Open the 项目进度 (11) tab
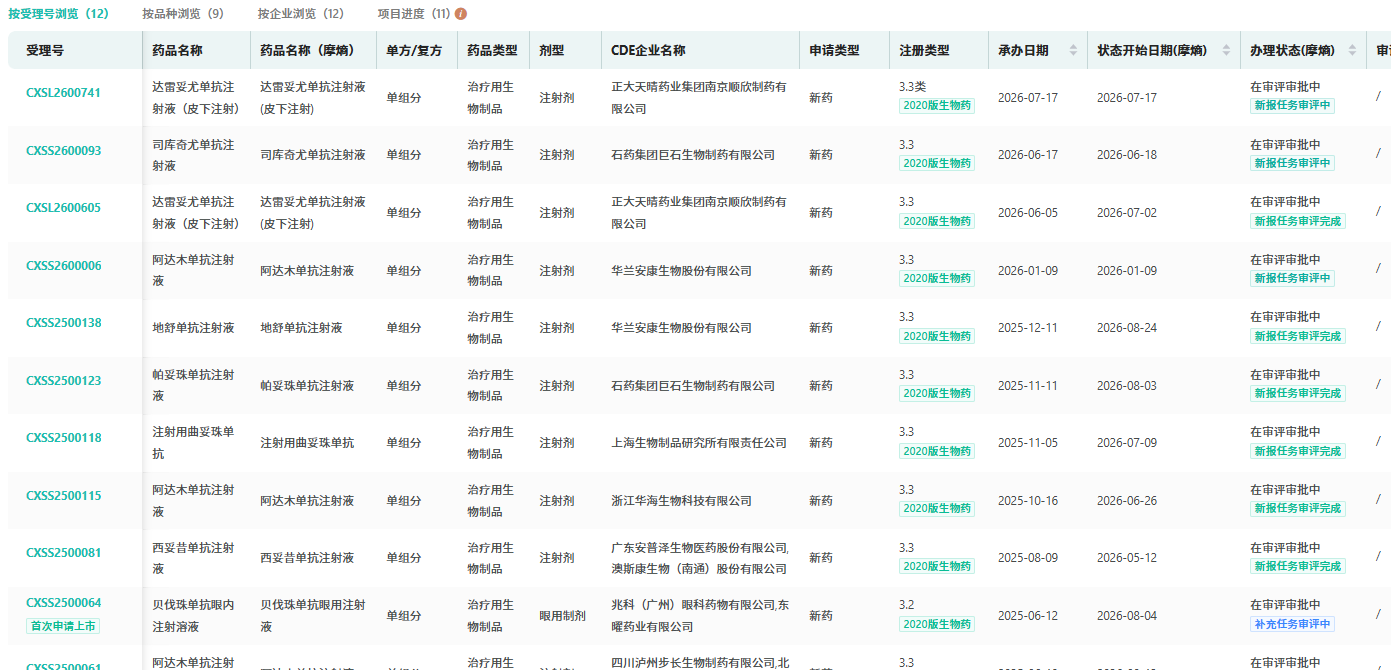 tap(414, 14)
